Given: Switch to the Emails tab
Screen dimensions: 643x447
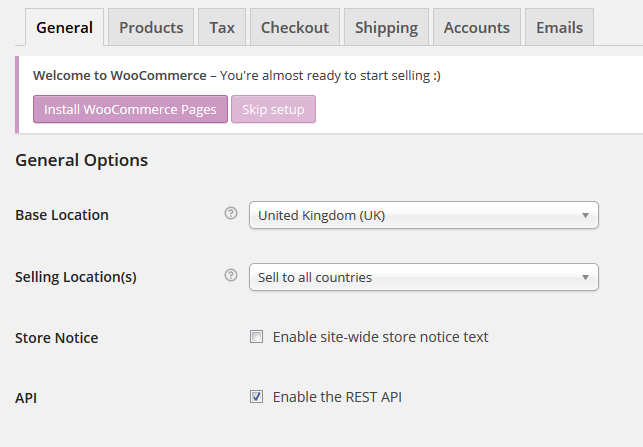Looking at the screenshot, I should point(559,27).
